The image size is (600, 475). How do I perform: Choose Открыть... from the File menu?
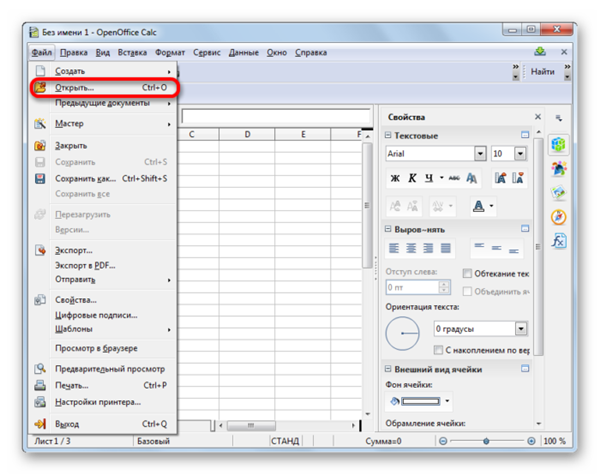click(x=102, y=87)
